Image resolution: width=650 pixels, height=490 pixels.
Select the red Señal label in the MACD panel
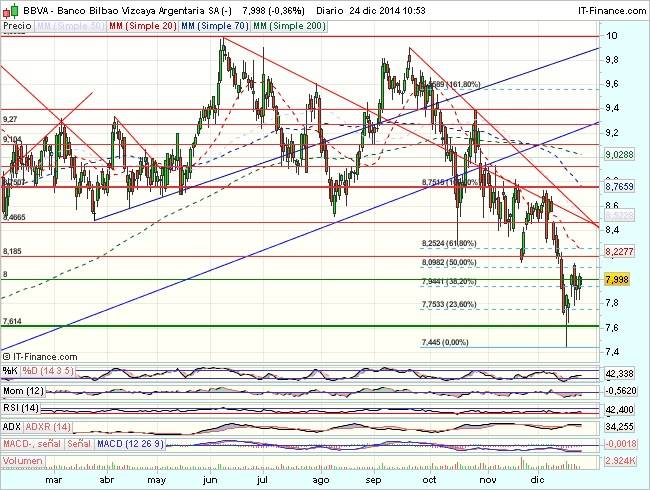click(x=79, y=444)
